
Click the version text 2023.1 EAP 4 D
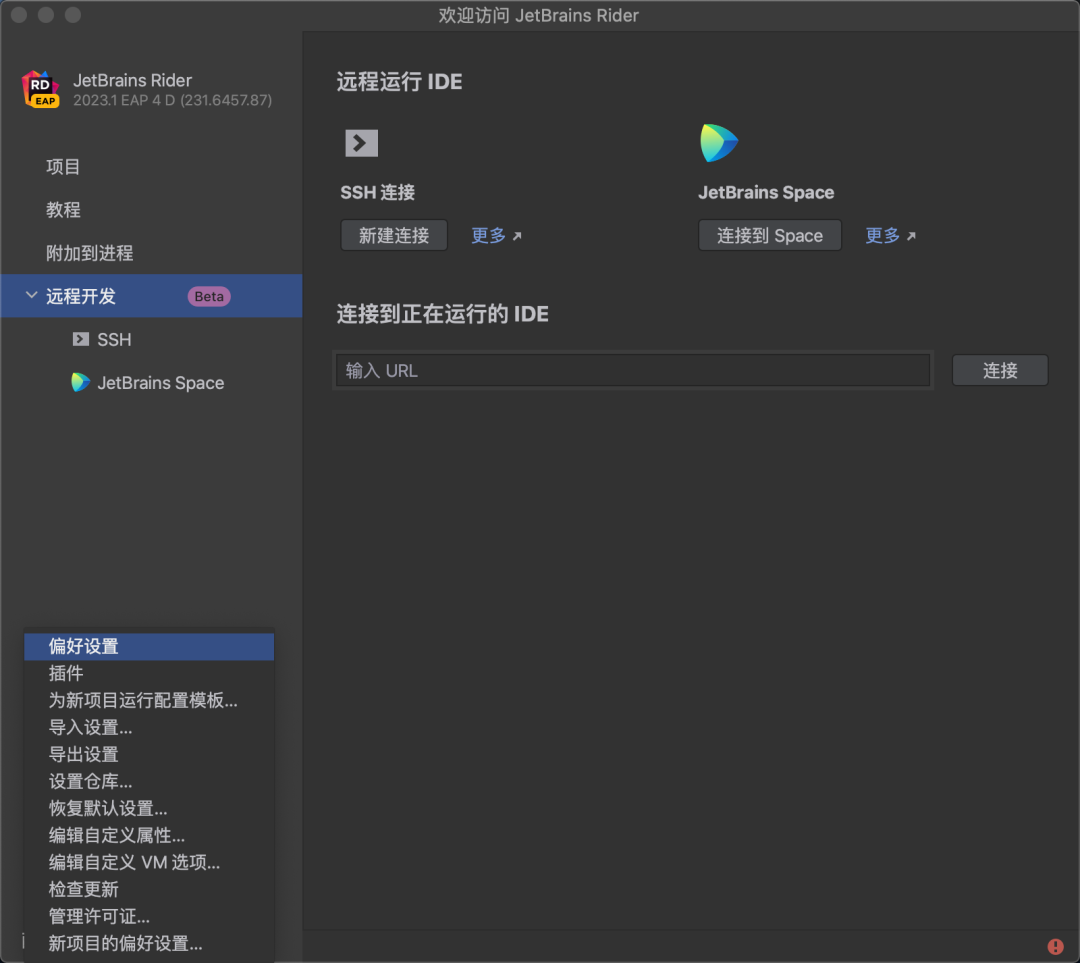(x=173, y=101)
